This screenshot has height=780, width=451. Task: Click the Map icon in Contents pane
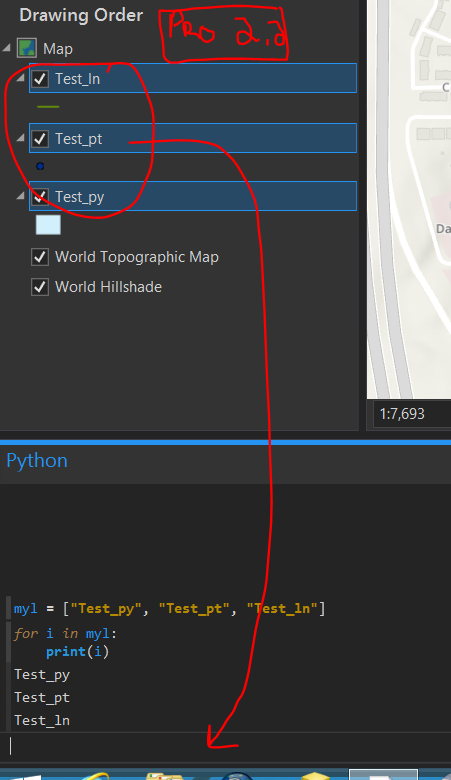(x=27, y=48)
